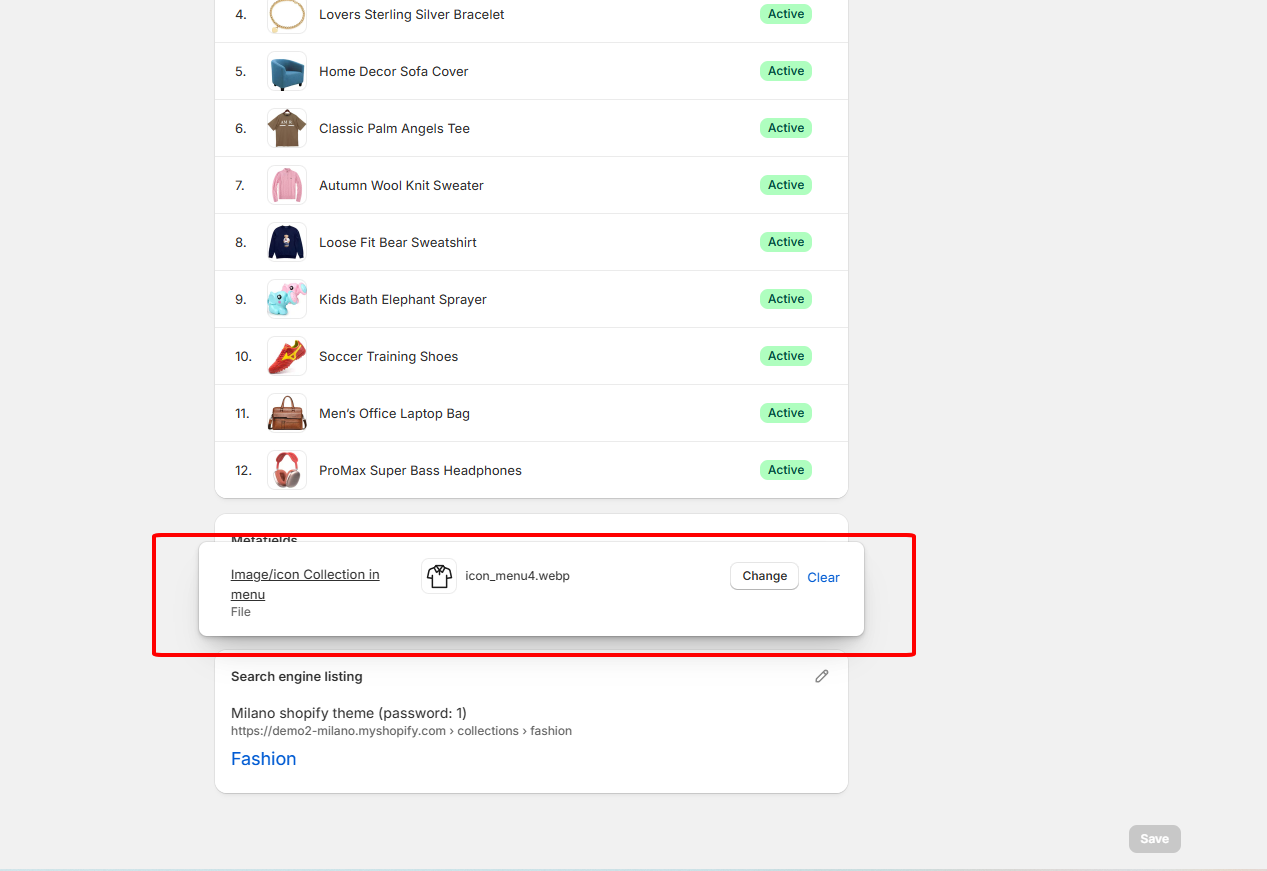The image size is (1267, 871).
Task: Click the red headphones product thumbnail
Action: (287, 471)
